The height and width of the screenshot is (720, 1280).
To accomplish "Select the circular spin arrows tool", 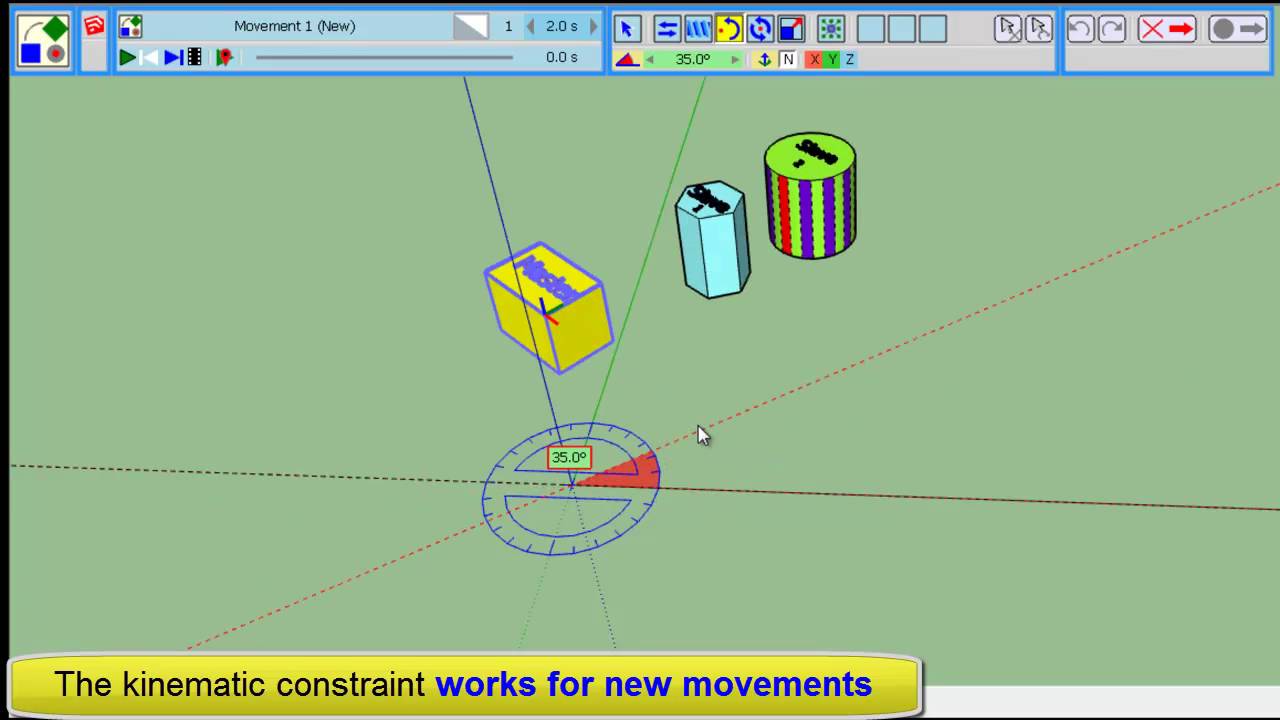I will [x=760, y=28].
